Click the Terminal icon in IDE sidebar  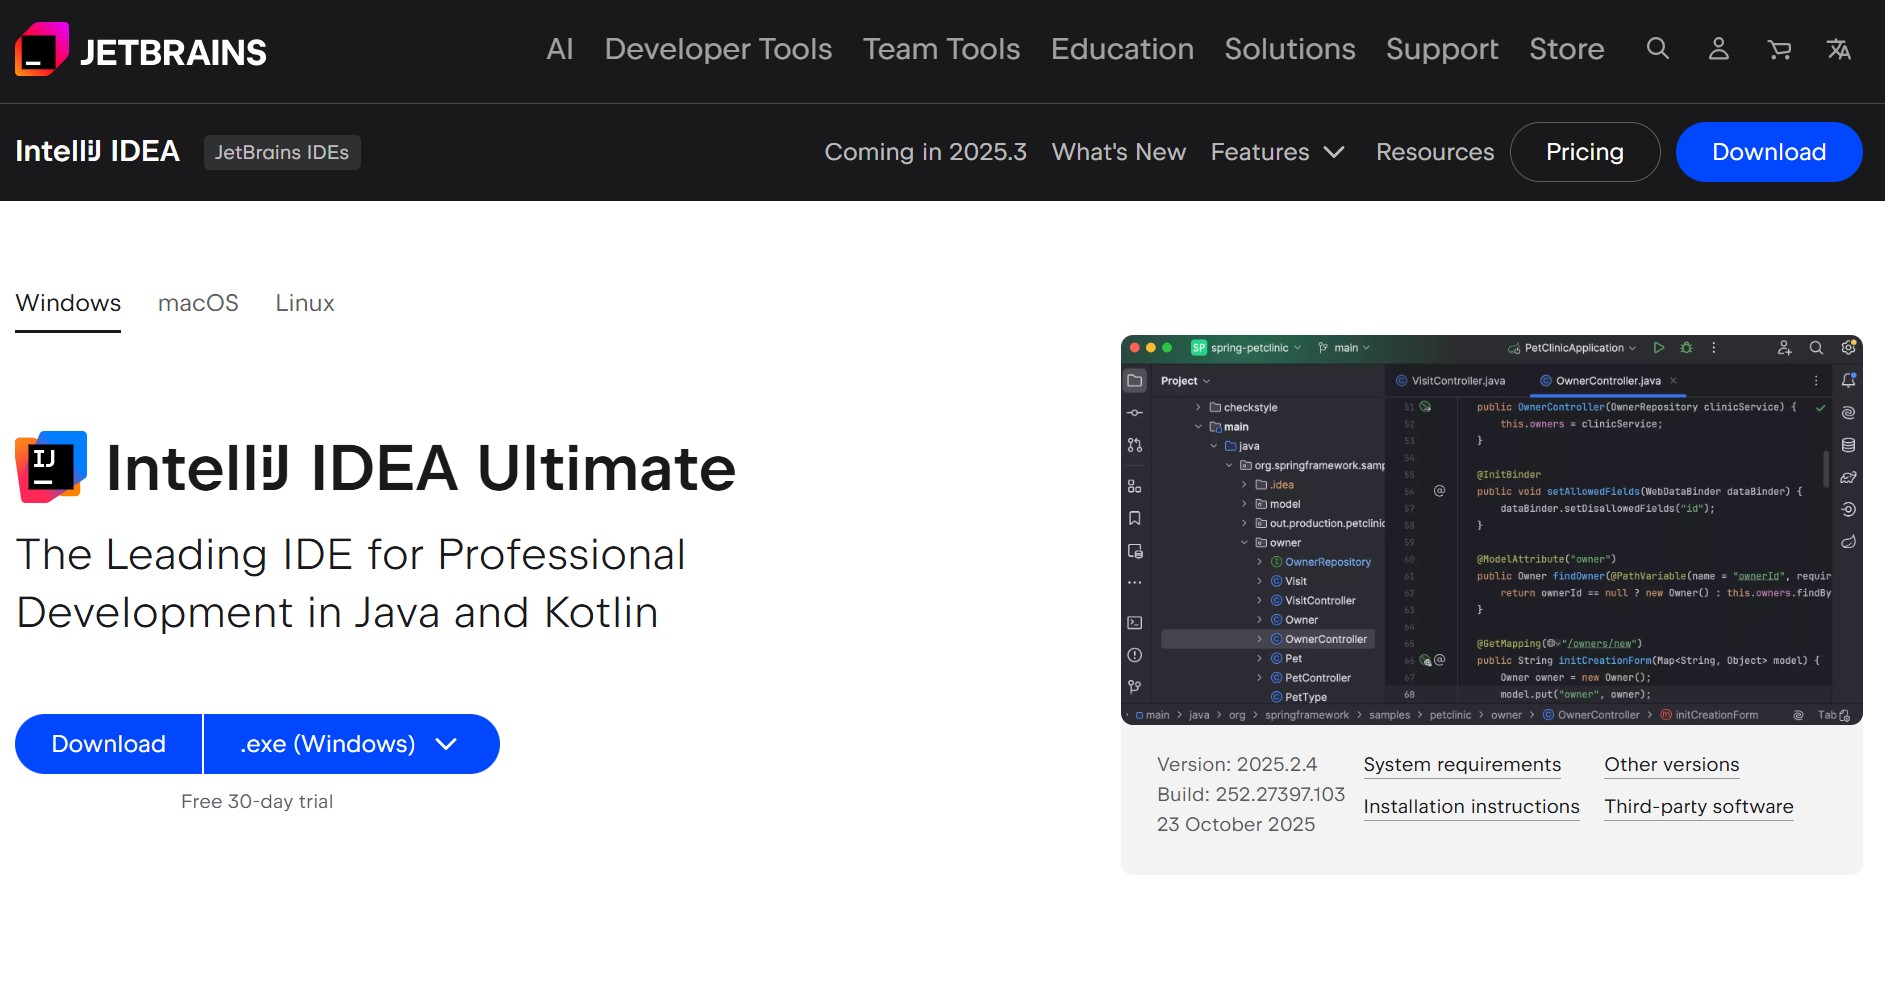click(x=1135, y=622)
